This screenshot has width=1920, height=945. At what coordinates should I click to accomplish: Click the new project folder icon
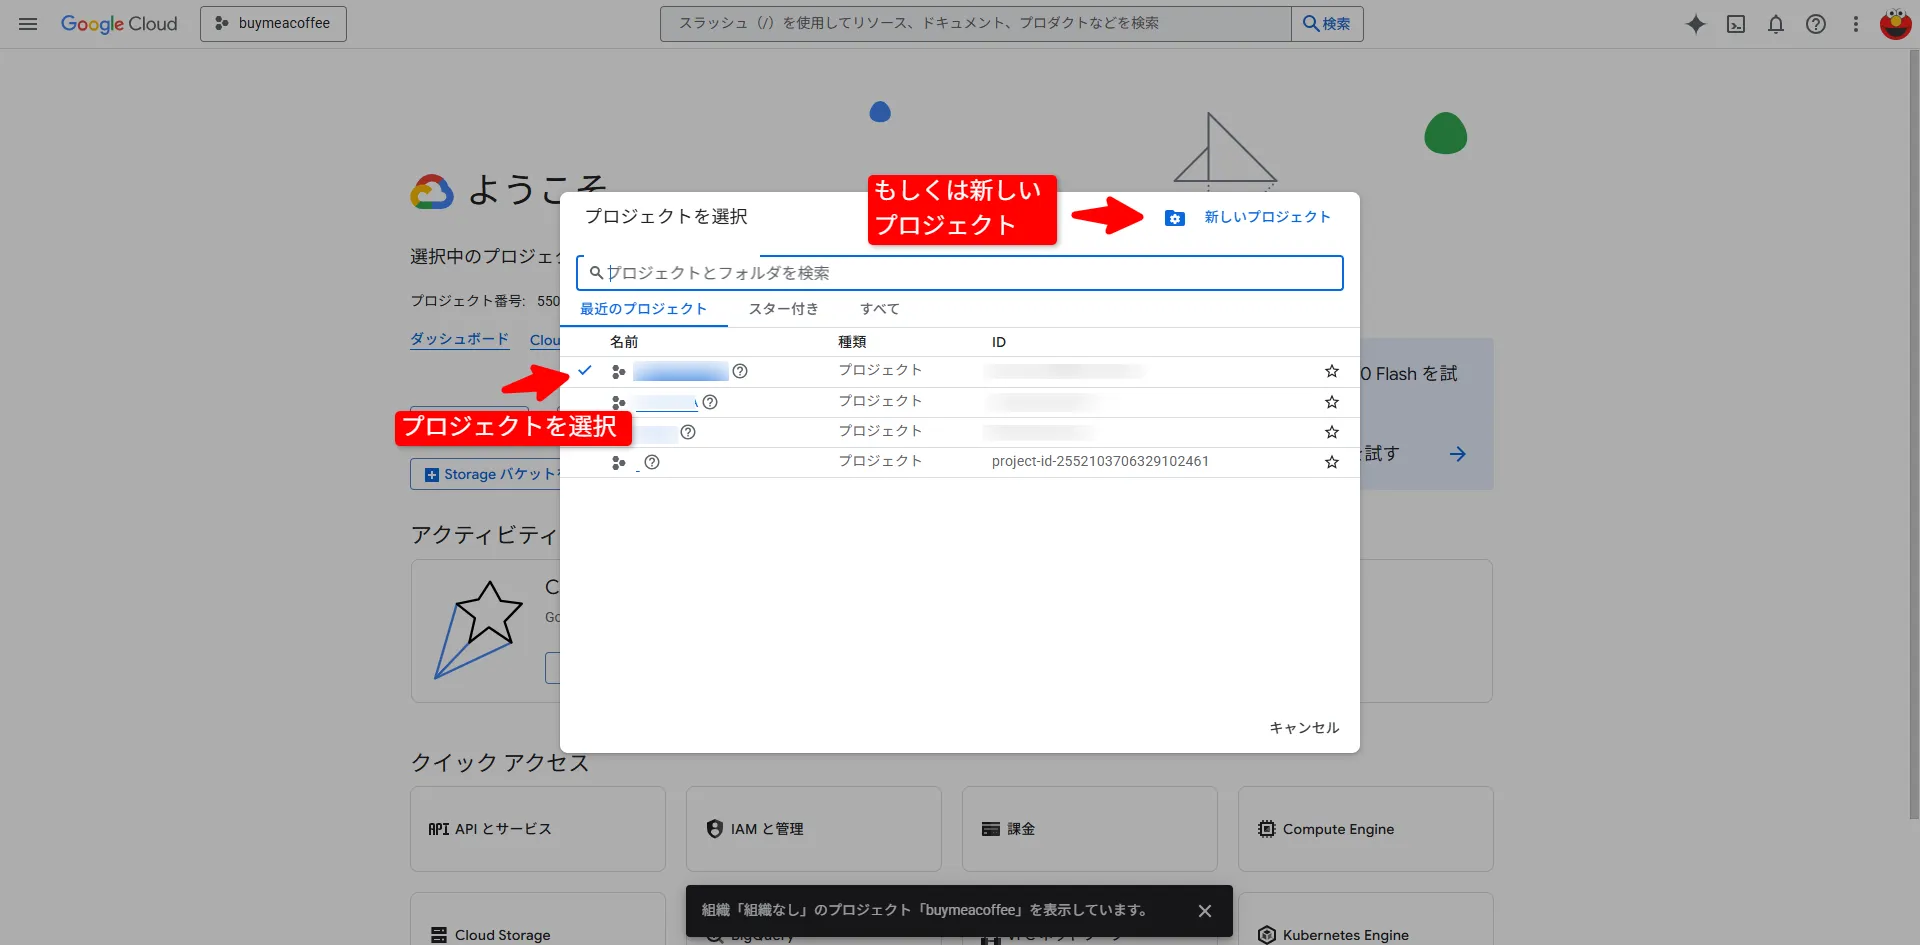tap(1175, 218)
